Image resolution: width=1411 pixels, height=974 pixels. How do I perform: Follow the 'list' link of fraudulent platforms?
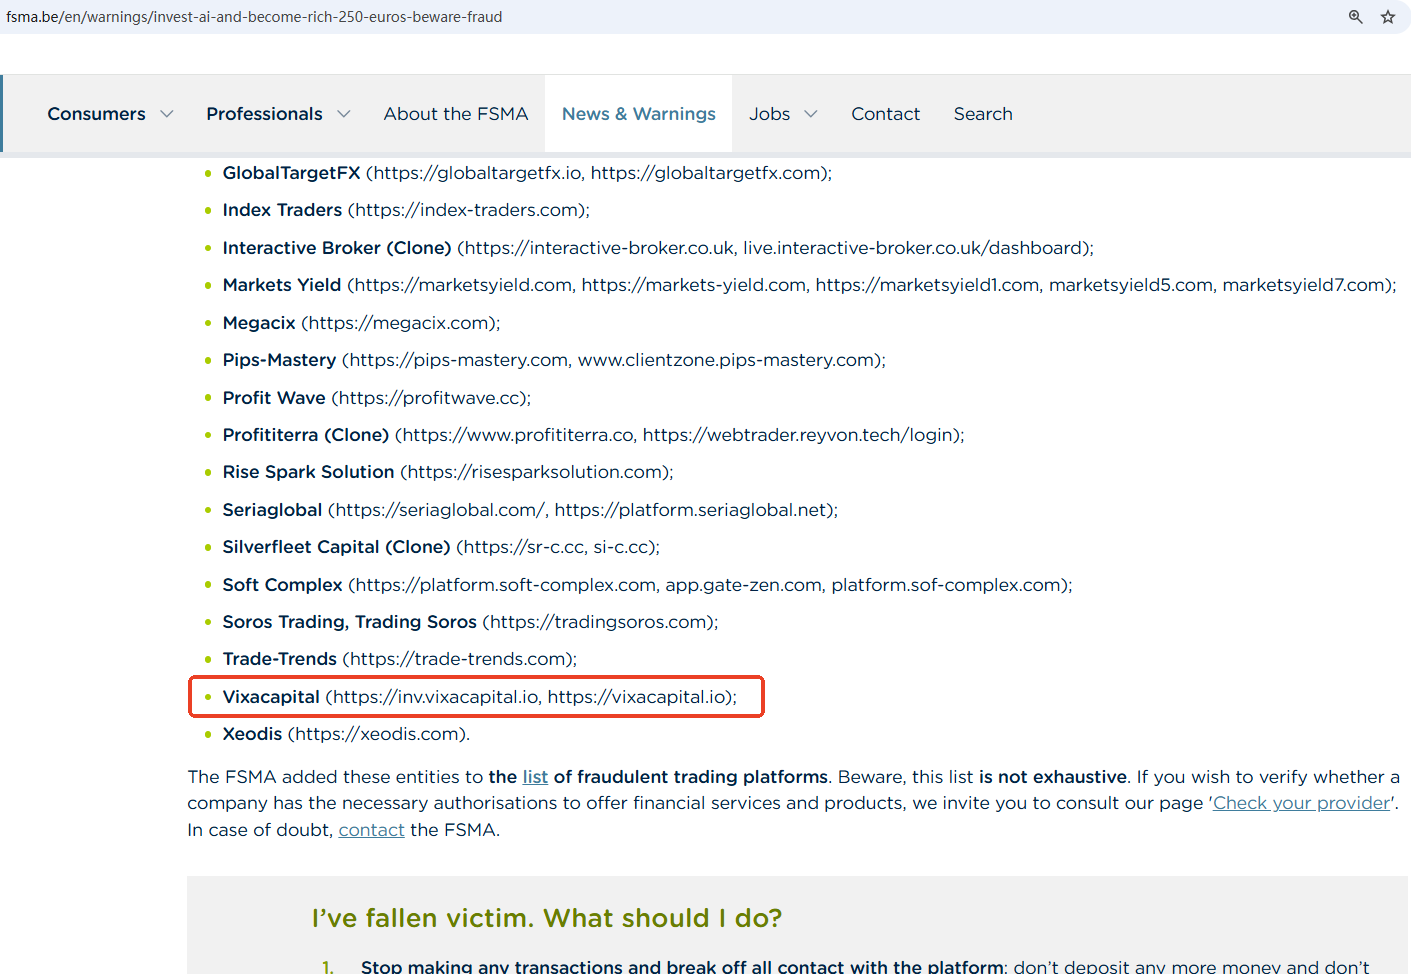535,777
